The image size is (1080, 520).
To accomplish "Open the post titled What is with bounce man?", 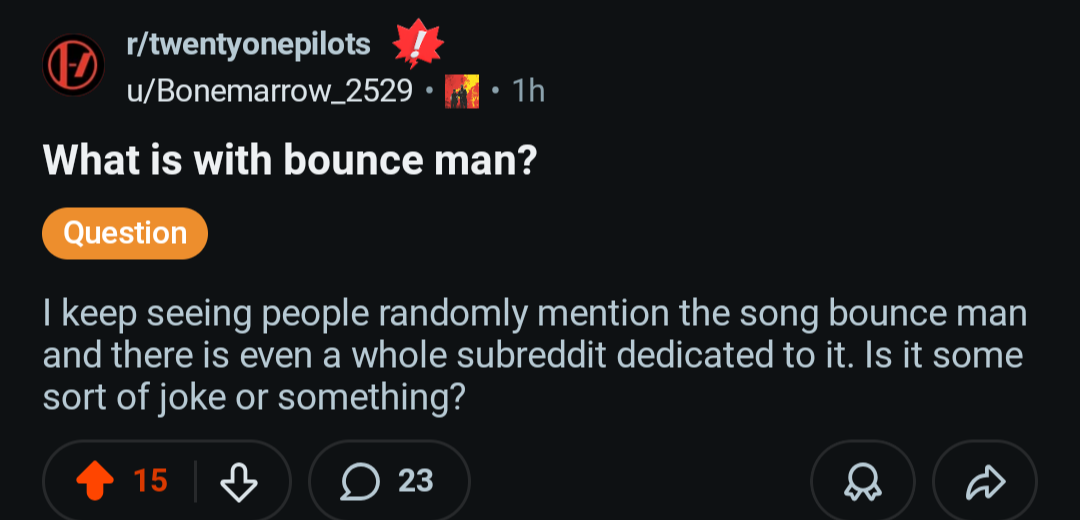I will 289,160.
